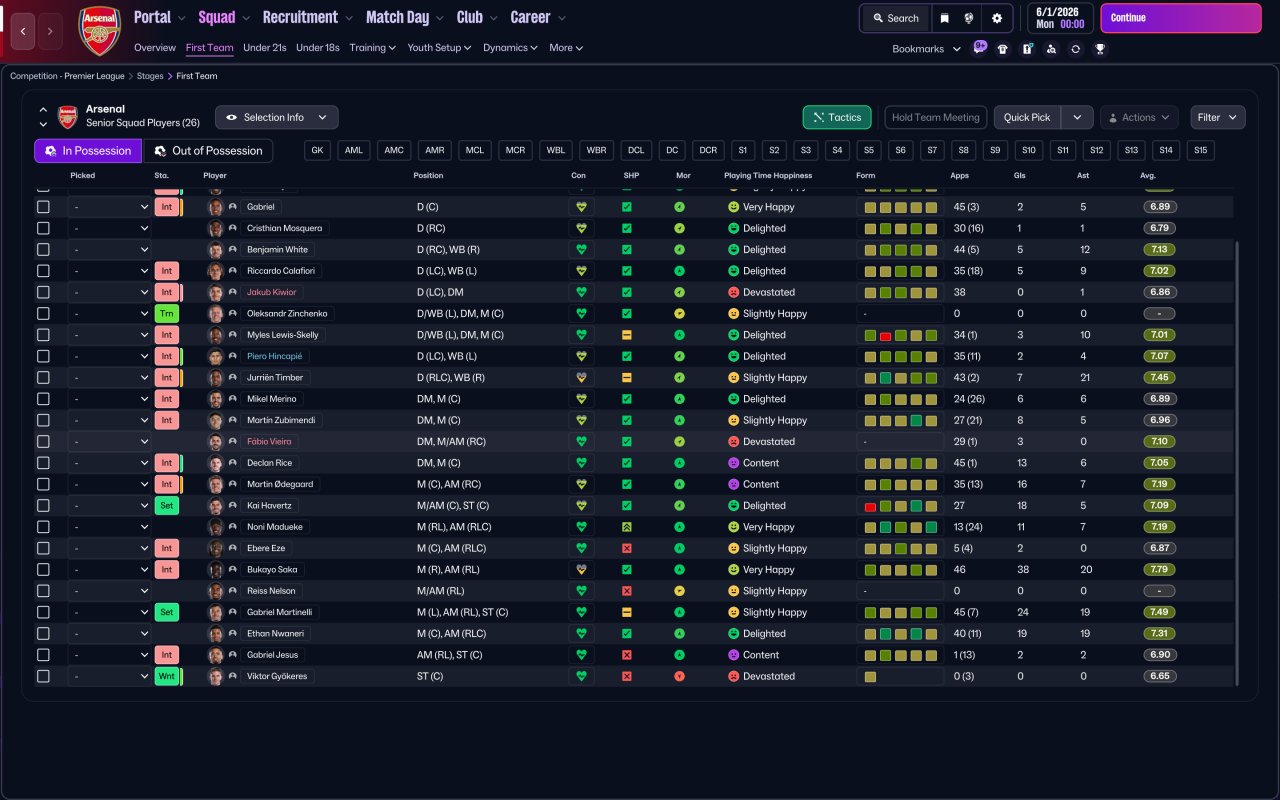Click the Quick Pick button

click(x=1027, y=117)
